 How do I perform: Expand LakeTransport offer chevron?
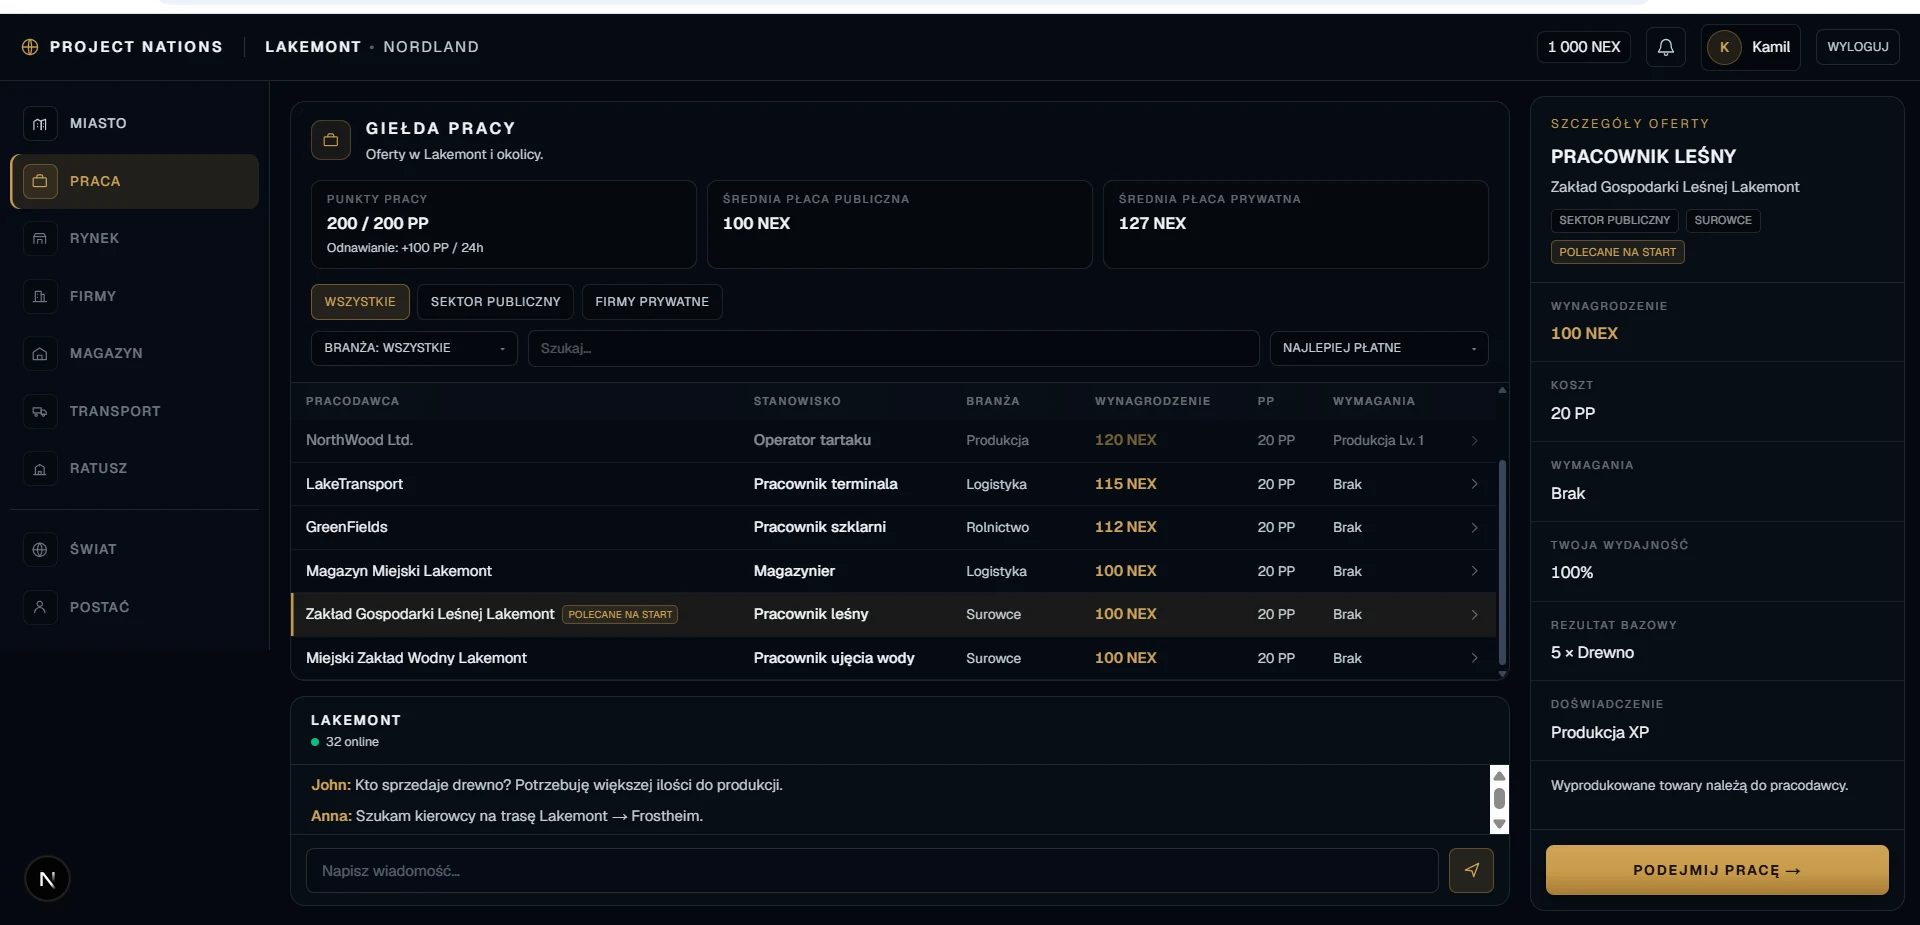[1474, 484]
